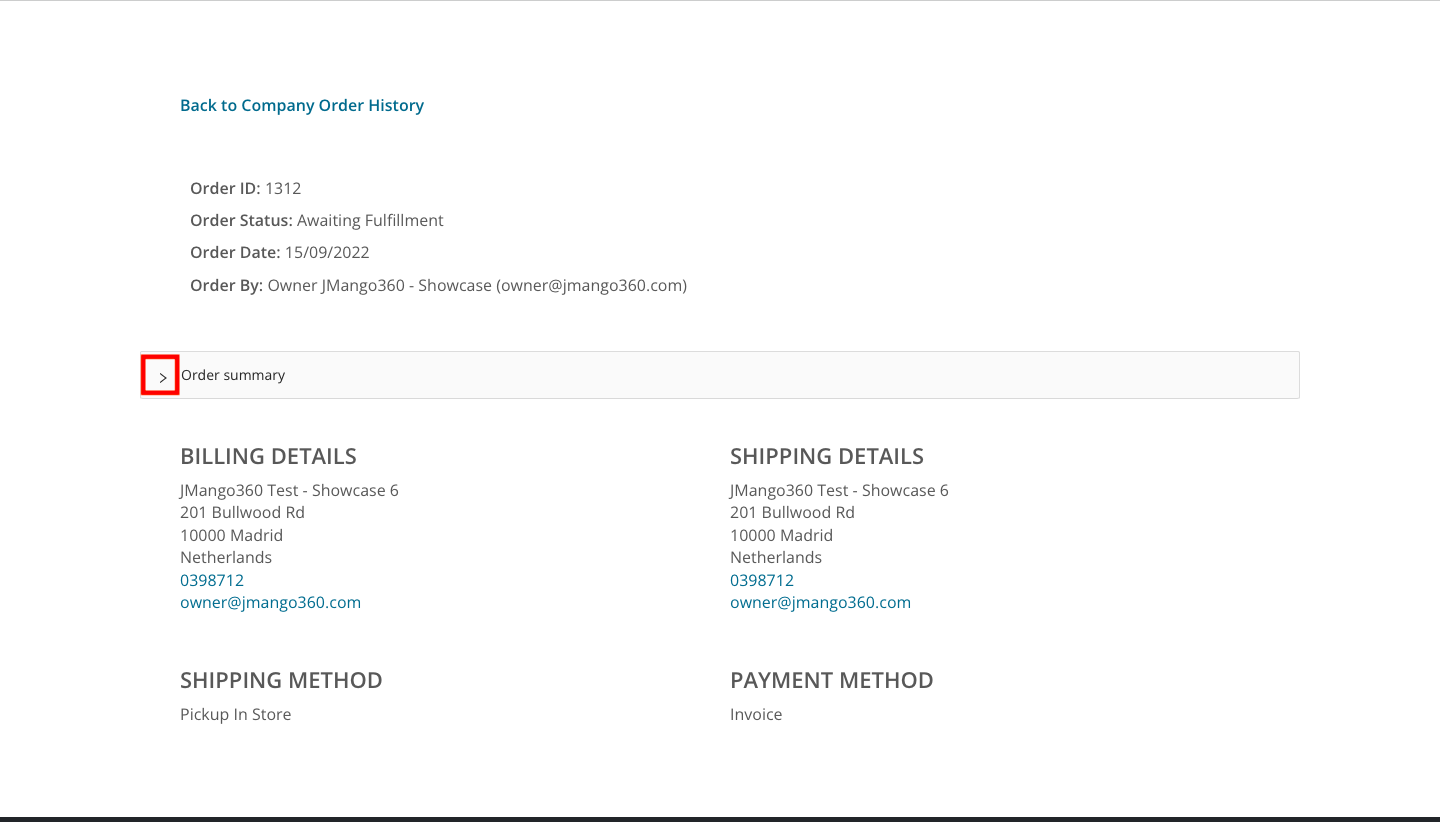Screen dimensions: 1440x822
Task: Click the Order Date 15/09/2022 line
Action: click(280, 252)
